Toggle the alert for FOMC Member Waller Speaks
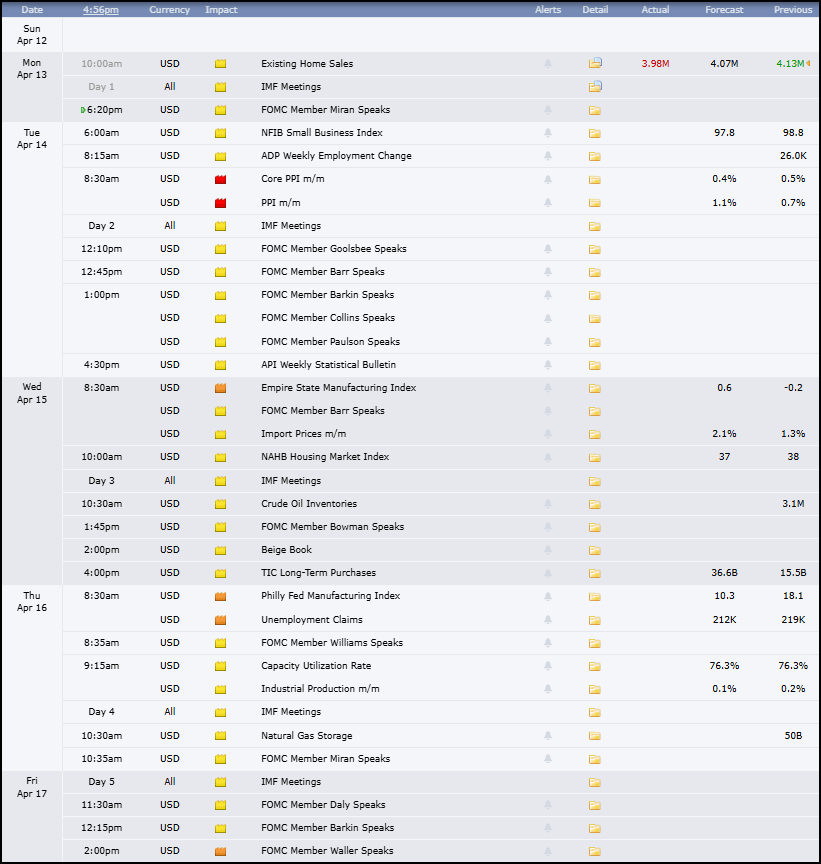This screenshot has height=864, width=821. point(547,851)
